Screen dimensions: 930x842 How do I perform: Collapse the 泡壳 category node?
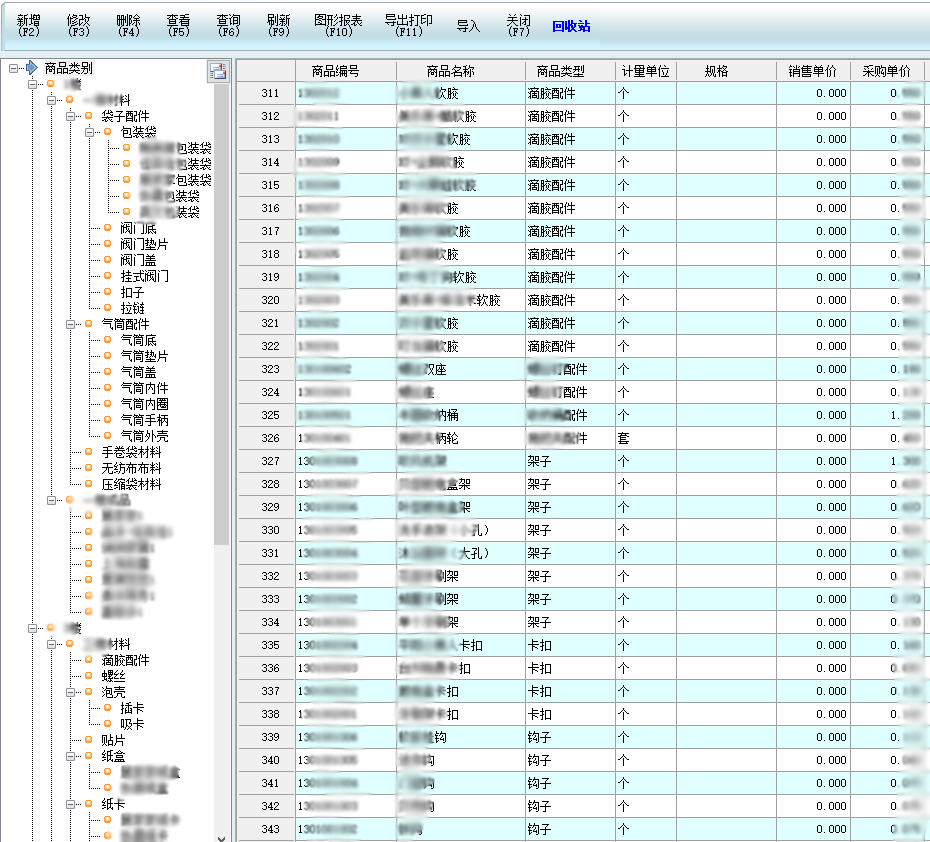coord(70,692)
